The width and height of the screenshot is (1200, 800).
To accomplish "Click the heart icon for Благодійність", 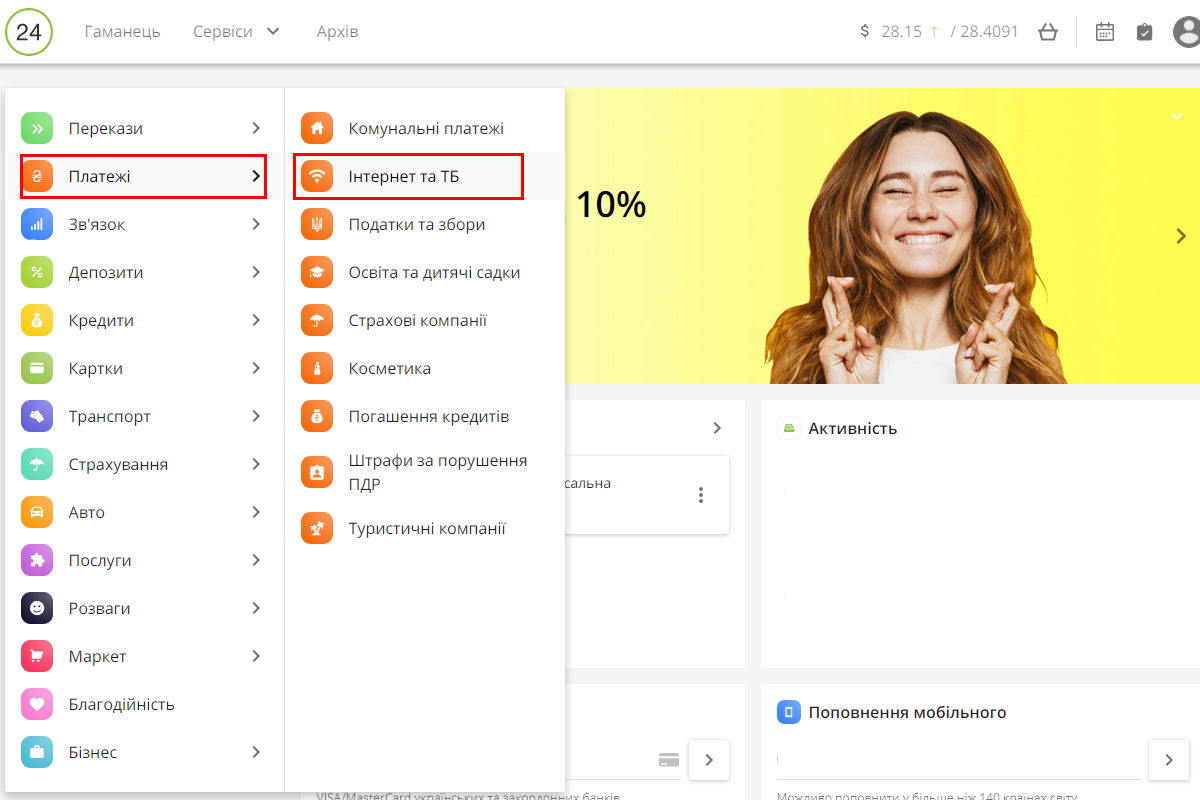I will 37,704.
